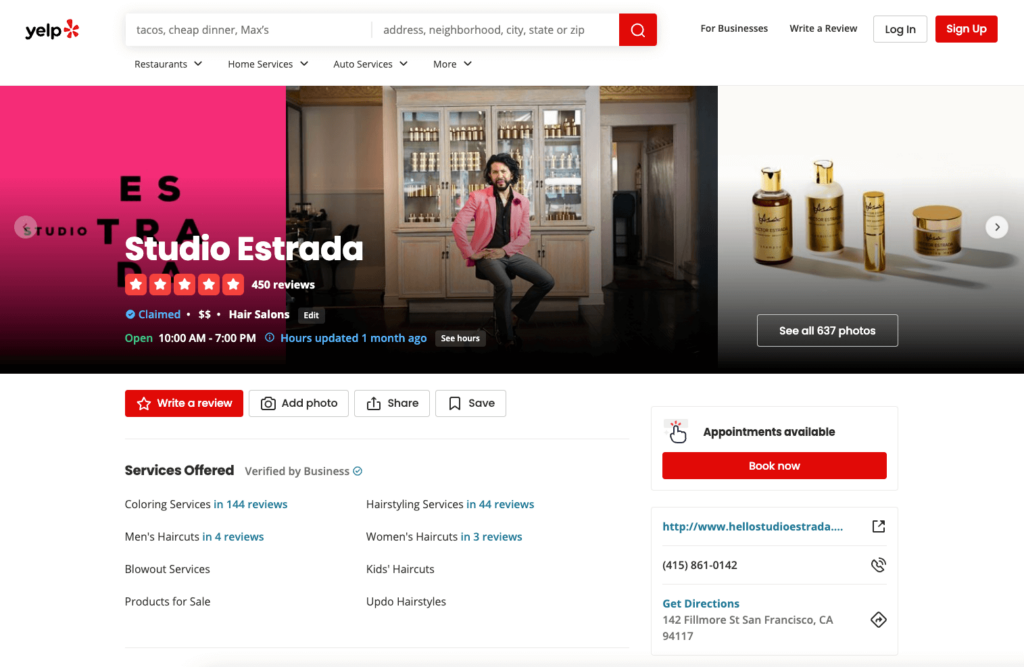Screen dimensions: 1024x667
Task: Click the Log In button
Action: coord(900,29)
